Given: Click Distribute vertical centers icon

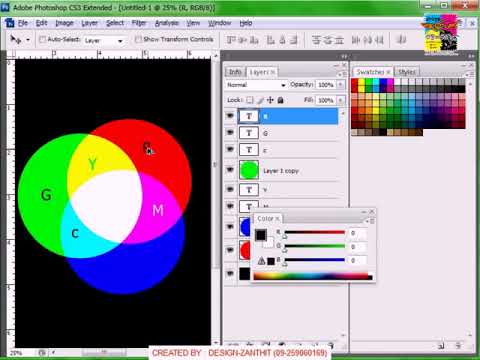Looking at the screenshot, I should coord(328,40).
